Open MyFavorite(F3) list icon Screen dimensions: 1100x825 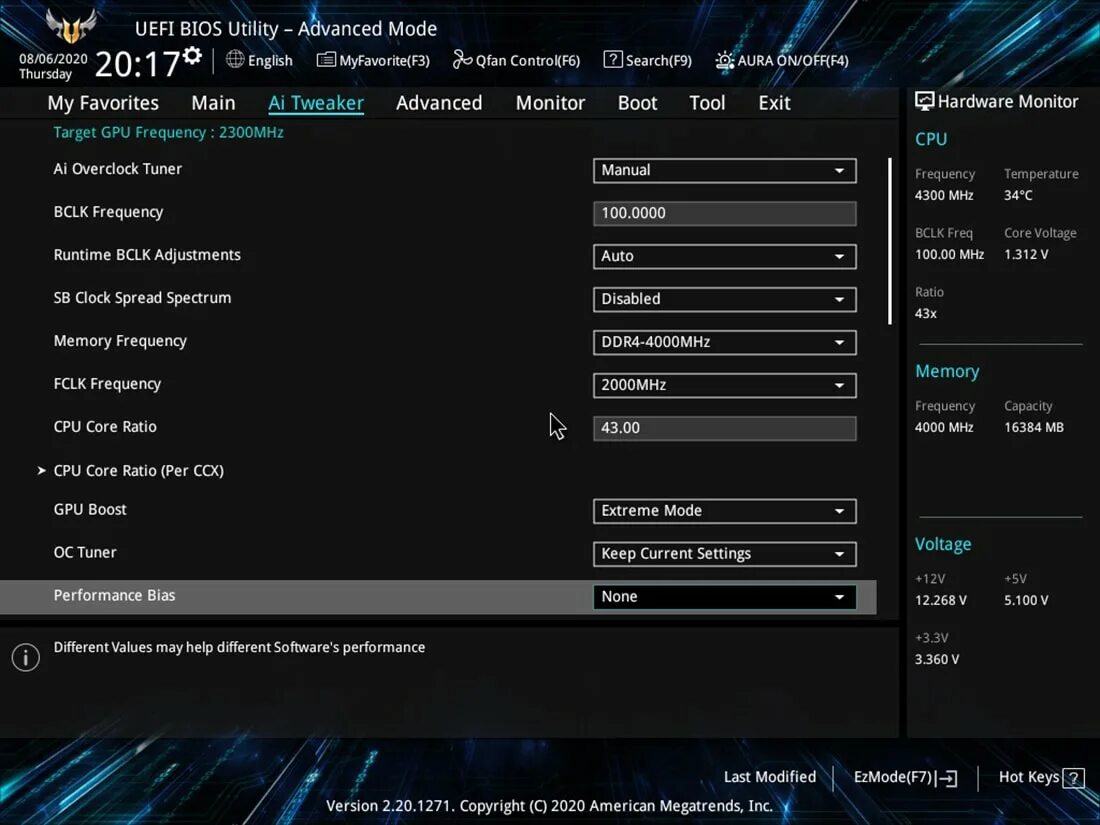pos(326,60)
